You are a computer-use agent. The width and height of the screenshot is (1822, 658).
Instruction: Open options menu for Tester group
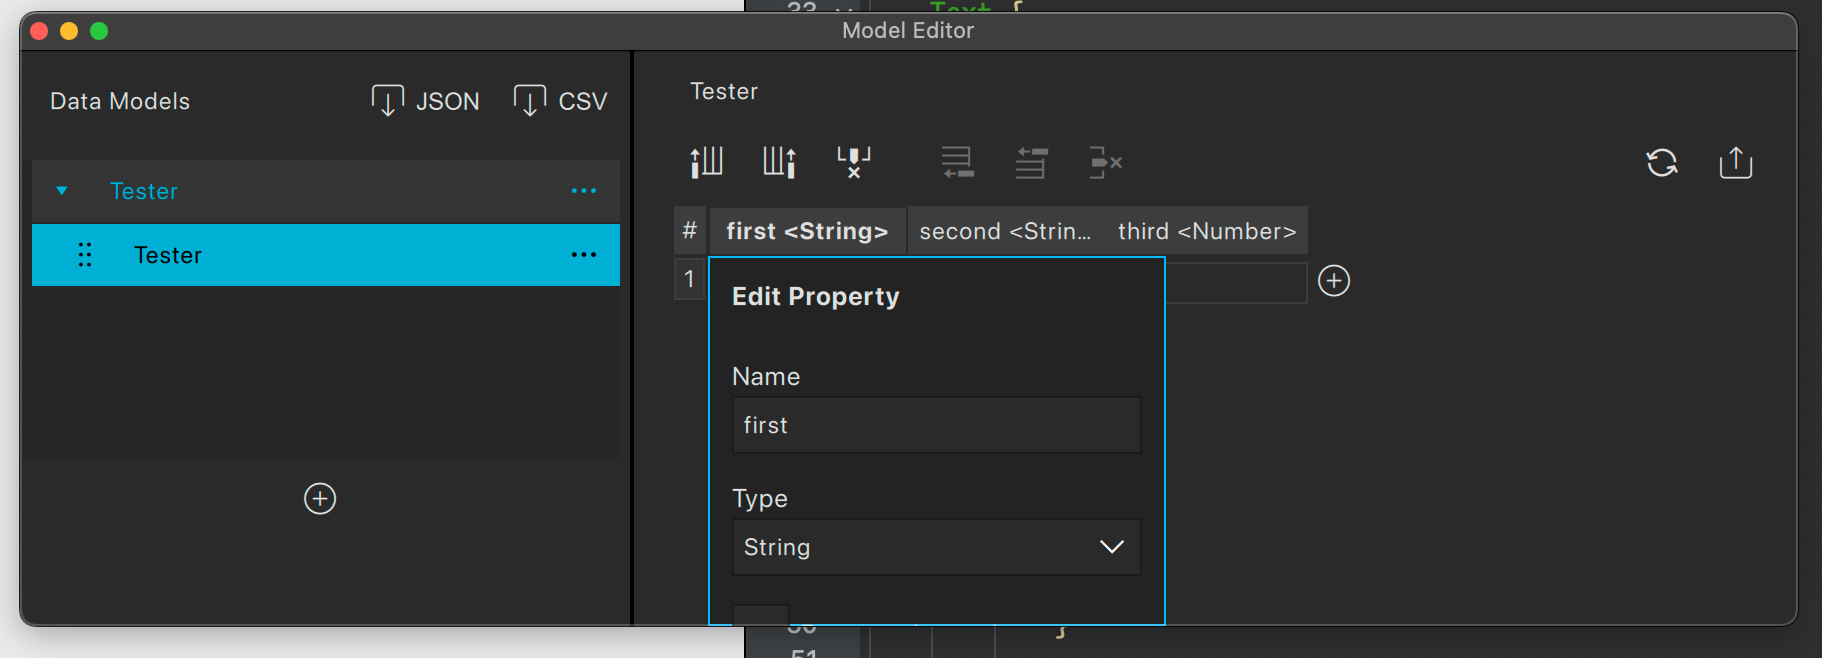click(584, 191)
